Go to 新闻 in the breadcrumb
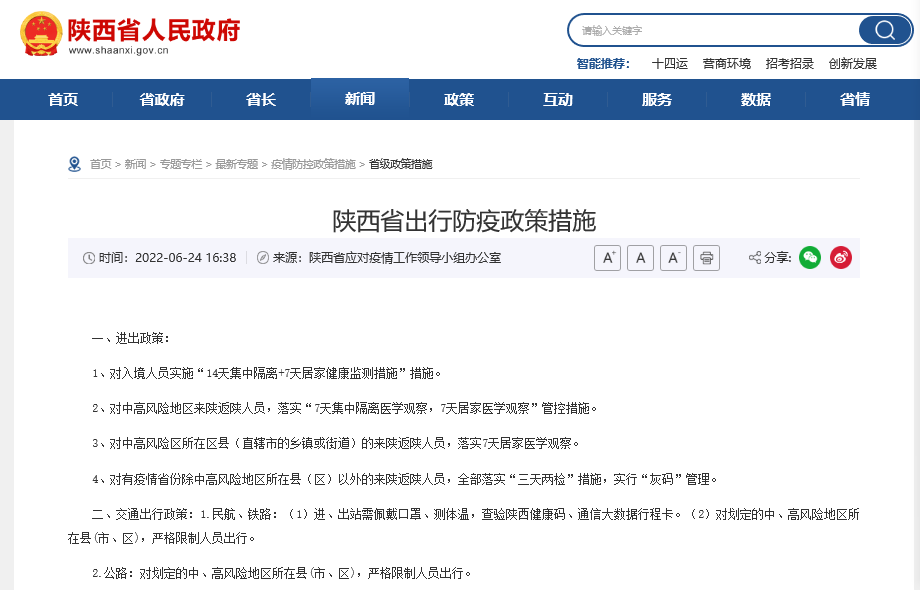Image resolution: width=920 pixels, height=590 pixels. click(135, 164)
